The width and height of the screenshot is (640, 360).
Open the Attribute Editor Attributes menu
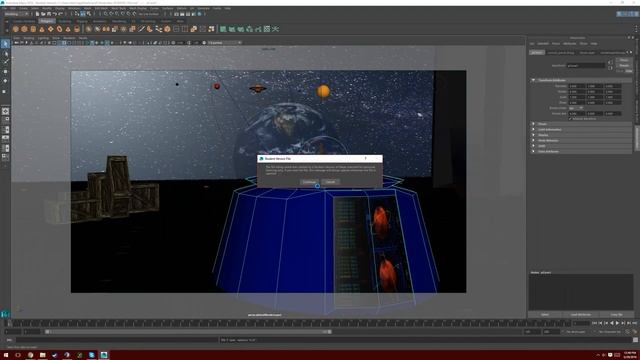pyautogui.click(x=569, y=43)
